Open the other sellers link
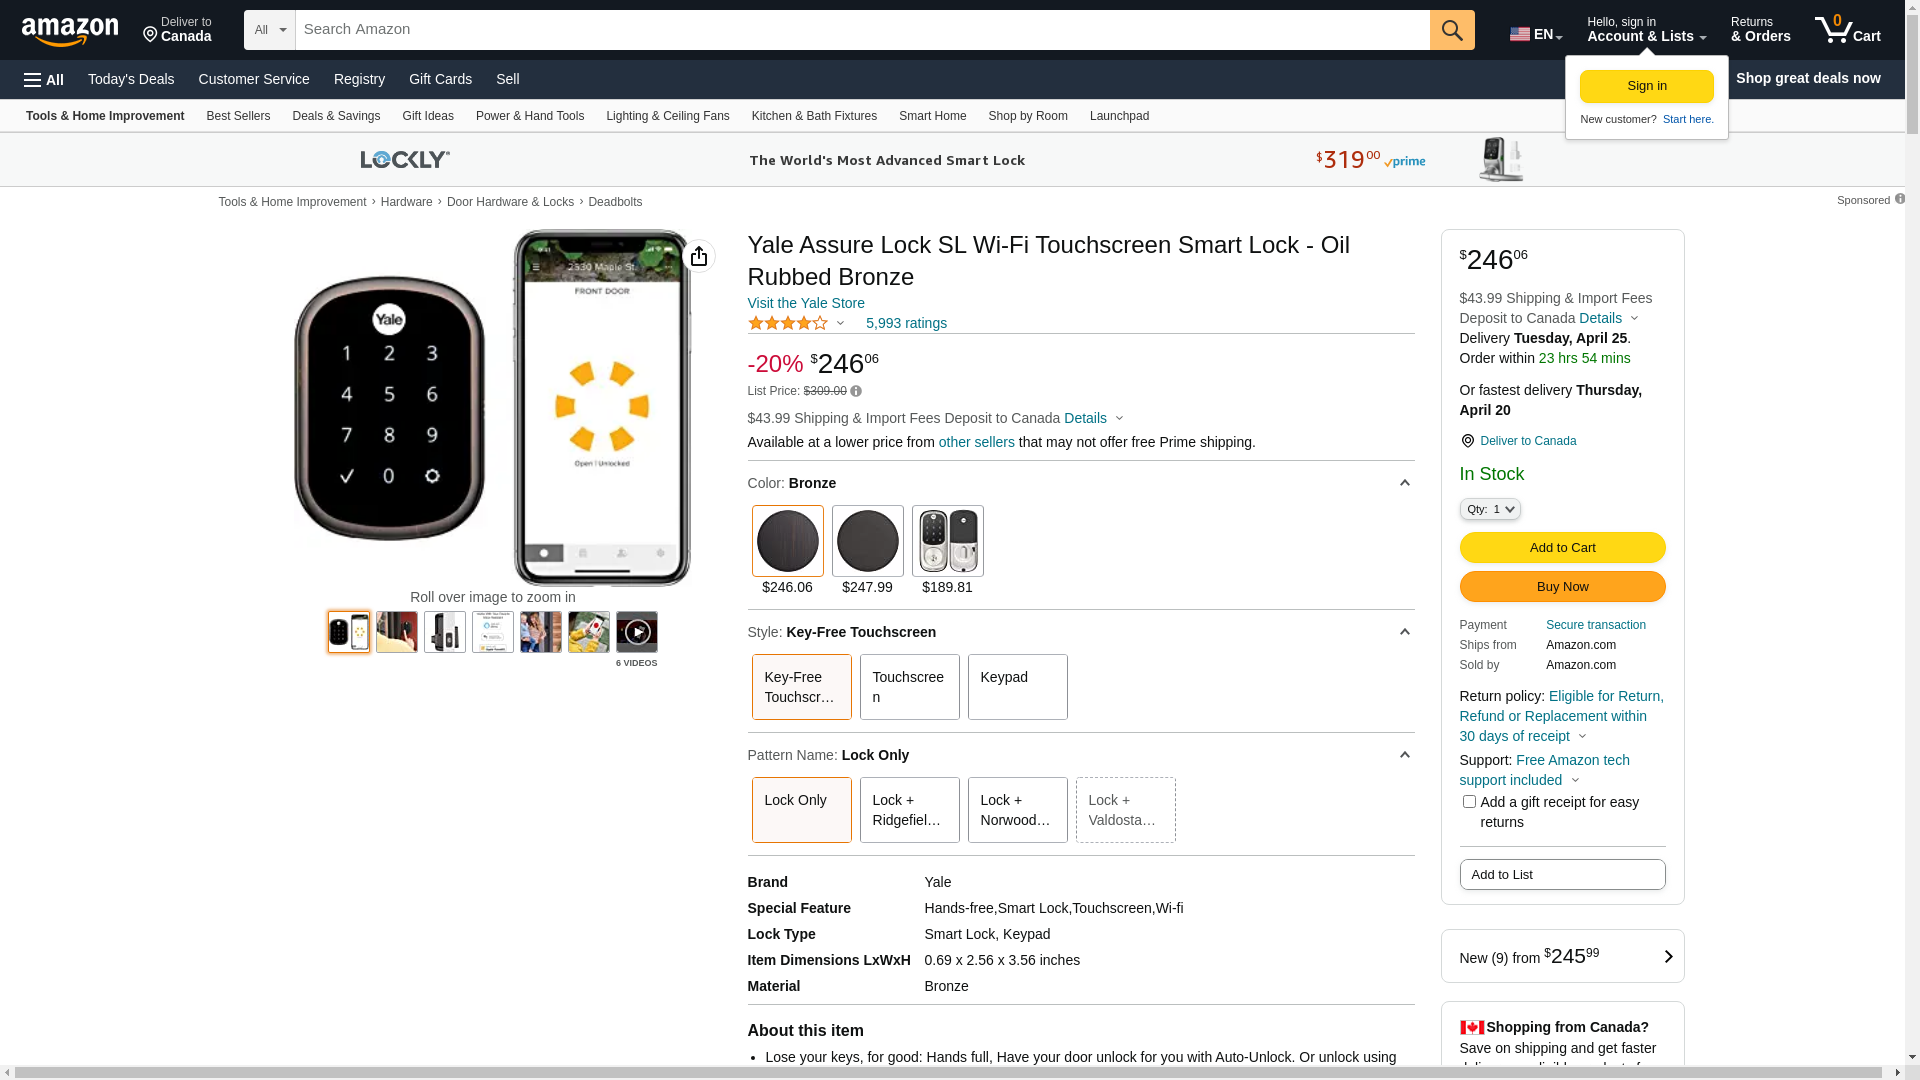 pyautogui.click(x=976, y=442)
